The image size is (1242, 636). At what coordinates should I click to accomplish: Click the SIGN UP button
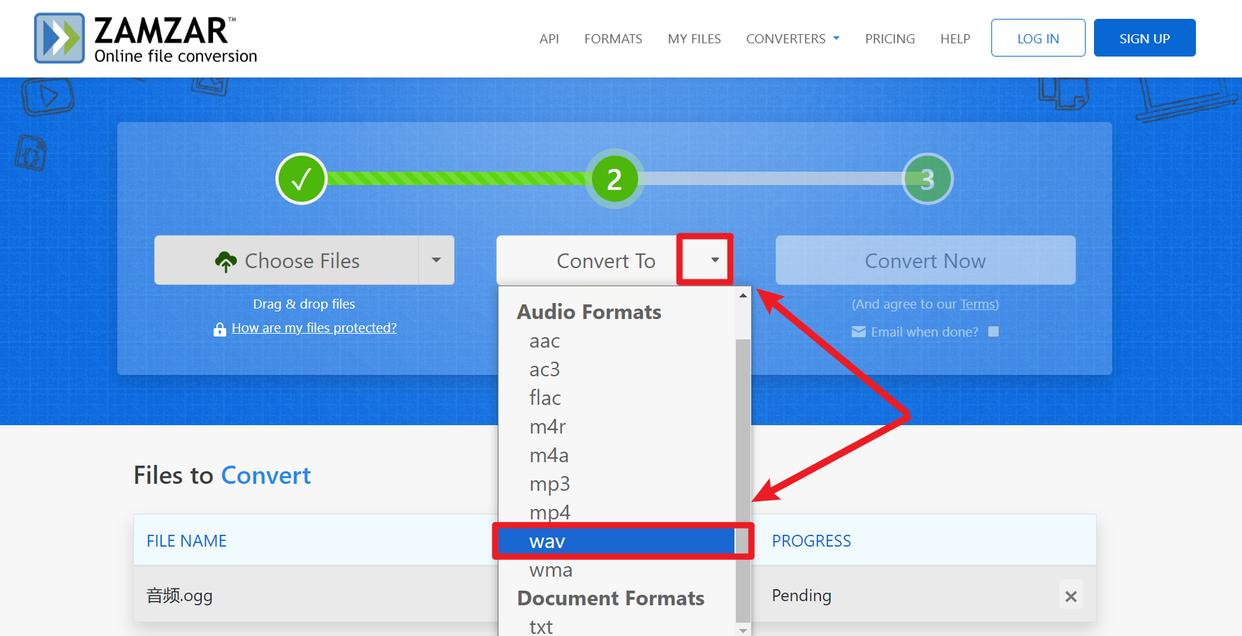pyautogui.click(x=1145, y=38)
